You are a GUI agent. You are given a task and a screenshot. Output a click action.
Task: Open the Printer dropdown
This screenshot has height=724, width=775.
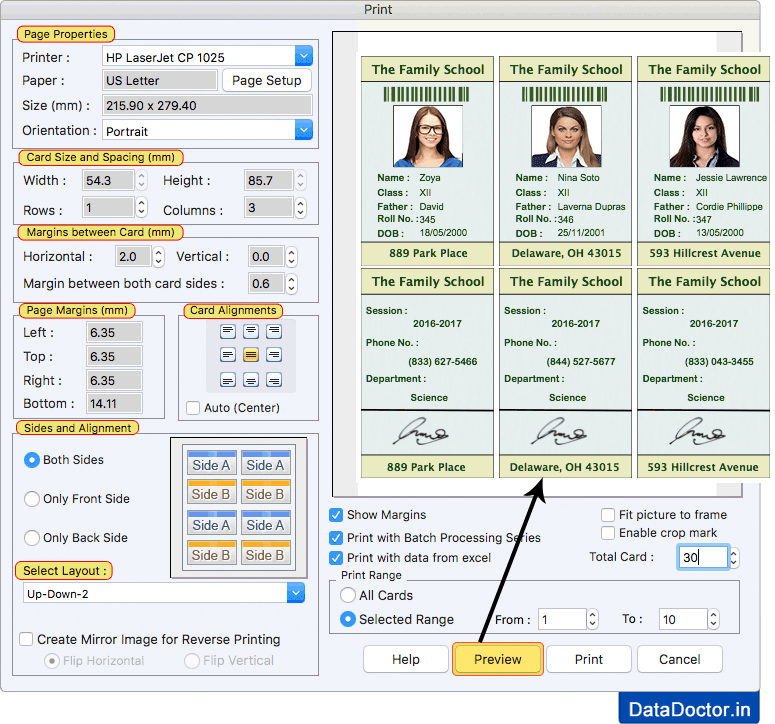click(x=303, y=56)
